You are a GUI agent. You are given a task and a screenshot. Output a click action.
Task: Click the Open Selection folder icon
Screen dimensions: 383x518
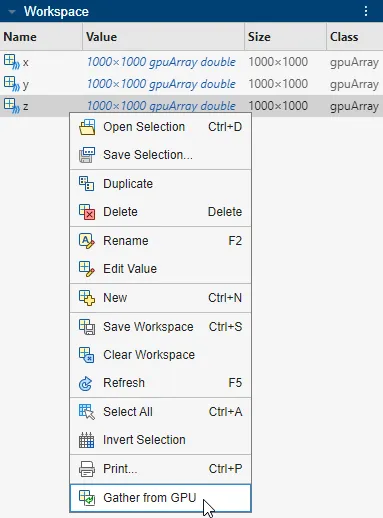87,127
